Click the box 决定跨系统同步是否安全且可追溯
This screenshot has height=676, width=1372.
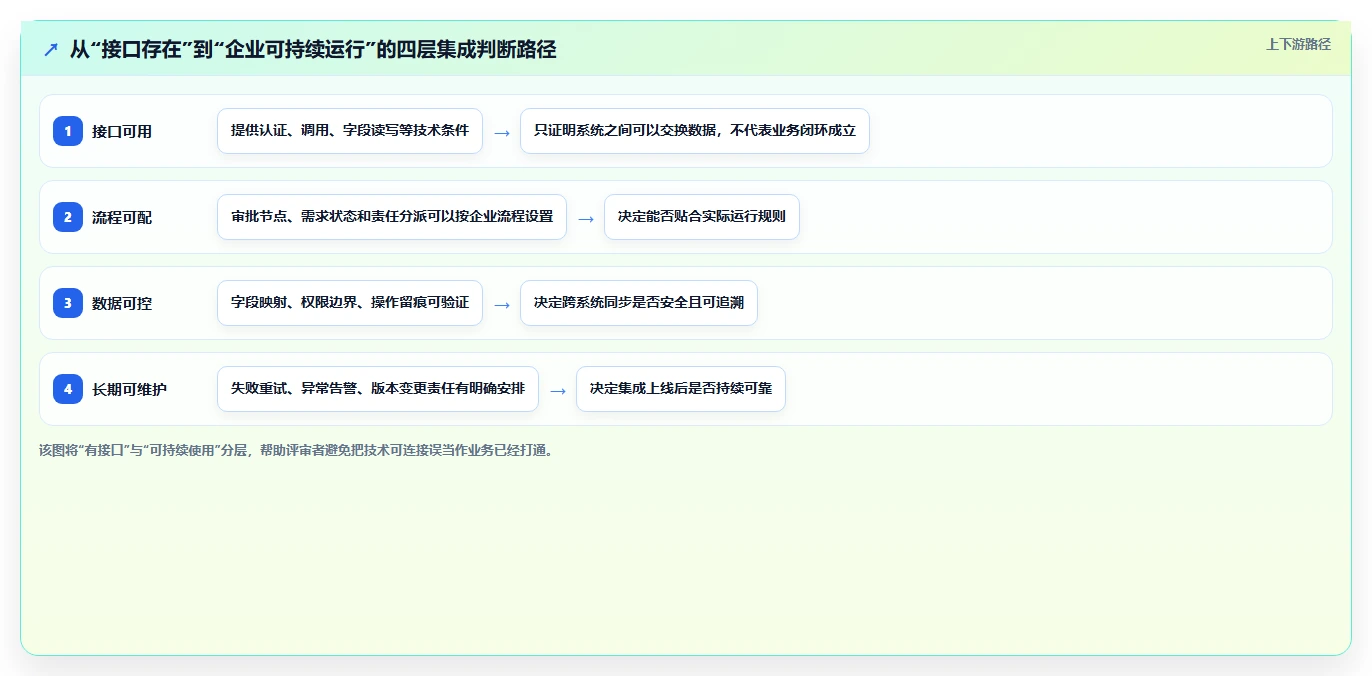(x=639, y=303)
